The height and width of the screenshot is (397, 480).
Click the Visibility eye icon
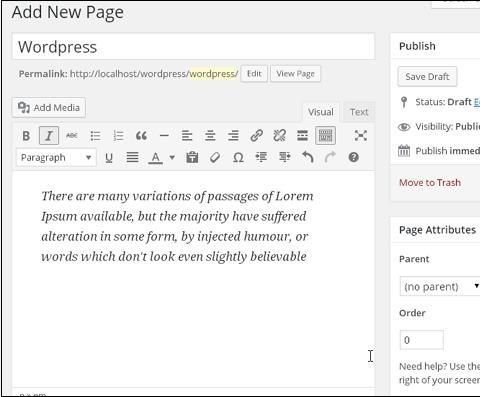click(x=404, y=127)
